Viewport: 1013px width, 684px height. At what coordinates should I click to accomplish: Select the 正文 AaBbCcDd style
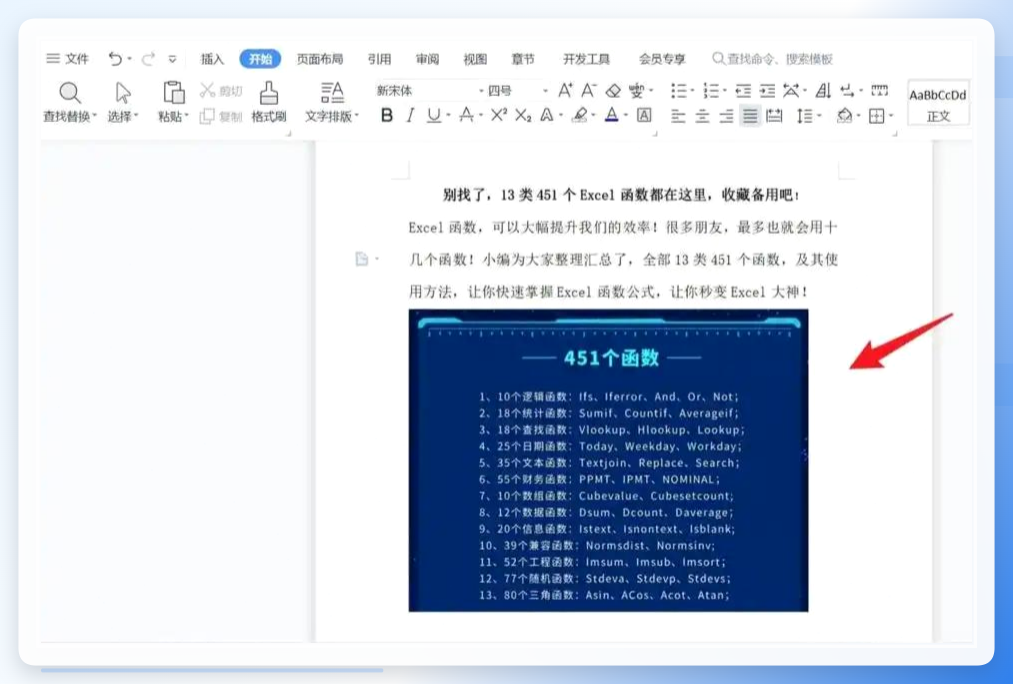tap(938, 103)
